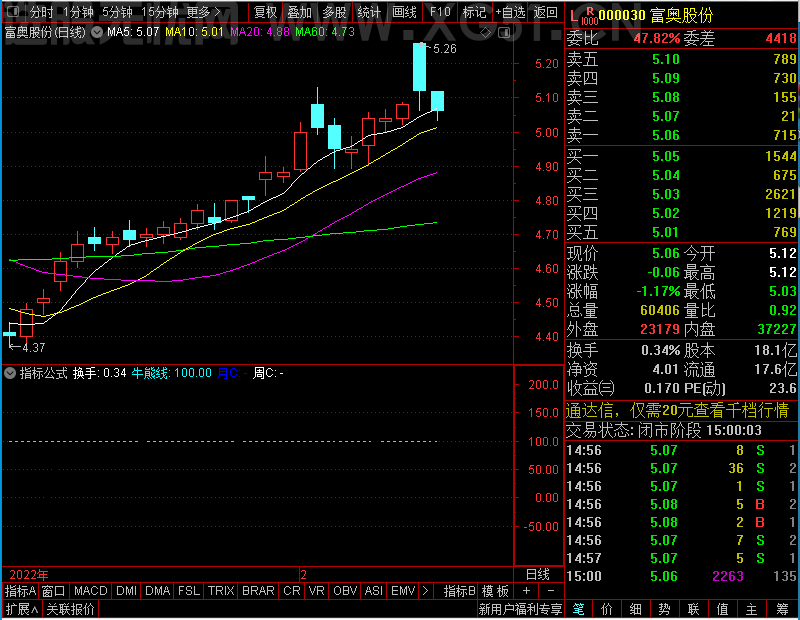Select the 联 related tab
The image size is (800, 620).
(x=693, y=609)
